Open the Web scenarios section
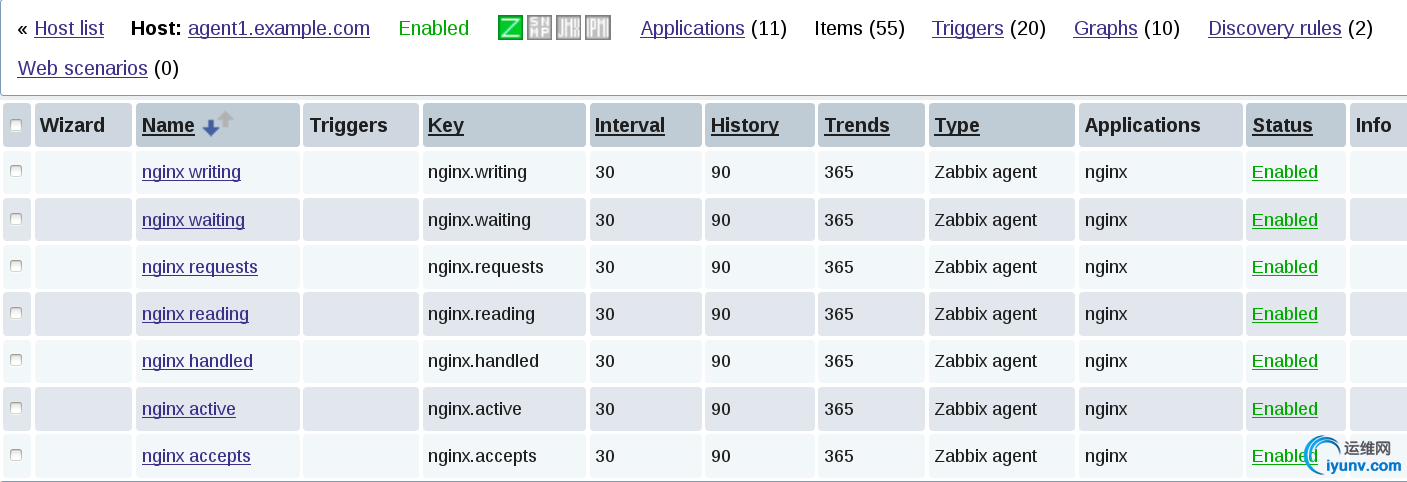1407x482 pixels. [83, 68]
